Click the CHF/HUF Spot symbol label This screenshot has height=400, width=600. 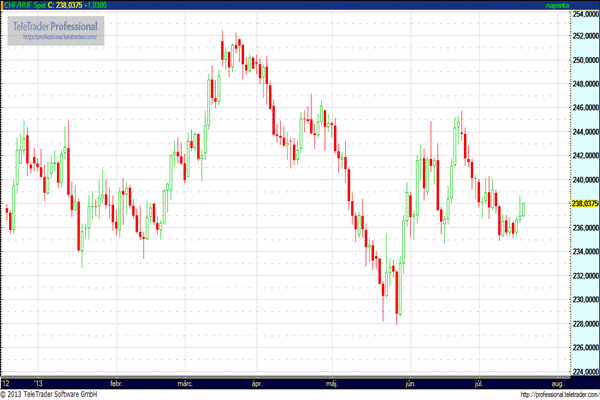point(26,6)
